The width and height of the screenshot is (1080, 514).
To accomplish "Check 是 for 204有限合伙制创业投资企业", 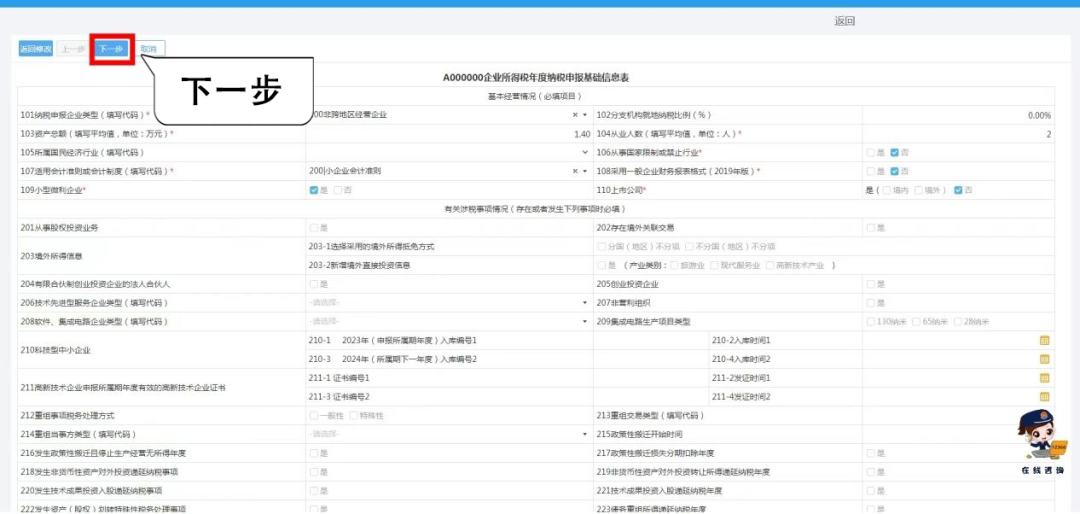I will (x=314, y=284).
